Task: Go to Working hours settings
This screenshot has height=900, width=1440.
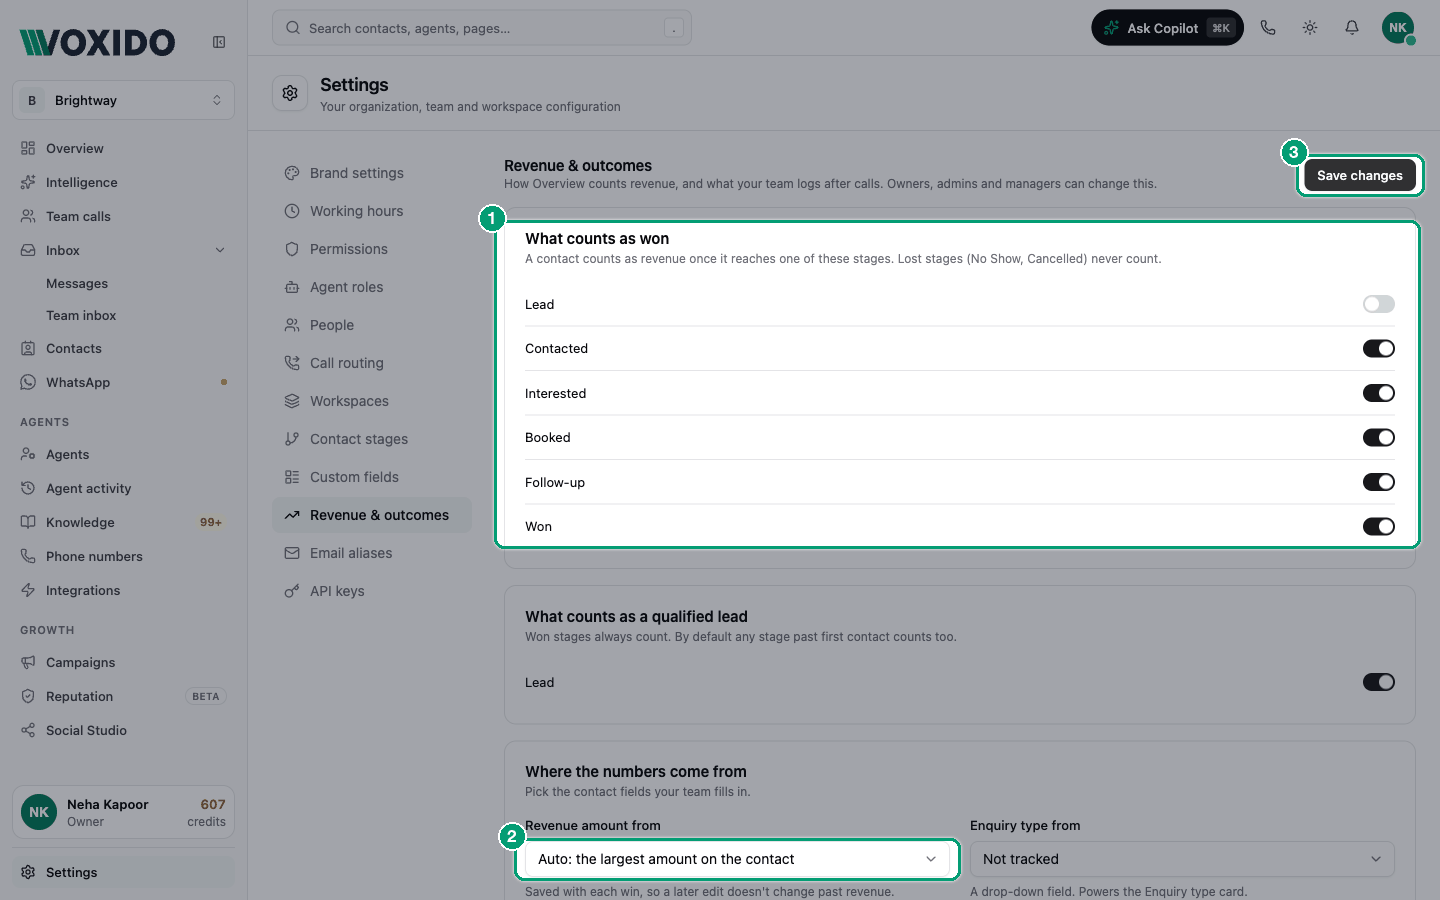Action: tap(372, 211)
